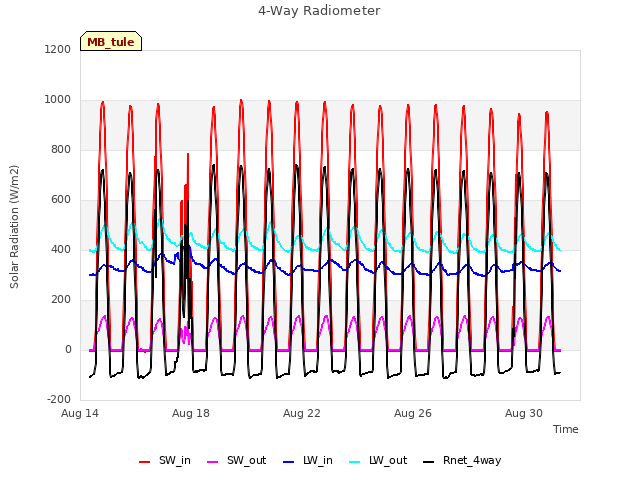The image size is (640, 480).
Task: Click the black Rnet_4way legend swatch
Action: 429,462
